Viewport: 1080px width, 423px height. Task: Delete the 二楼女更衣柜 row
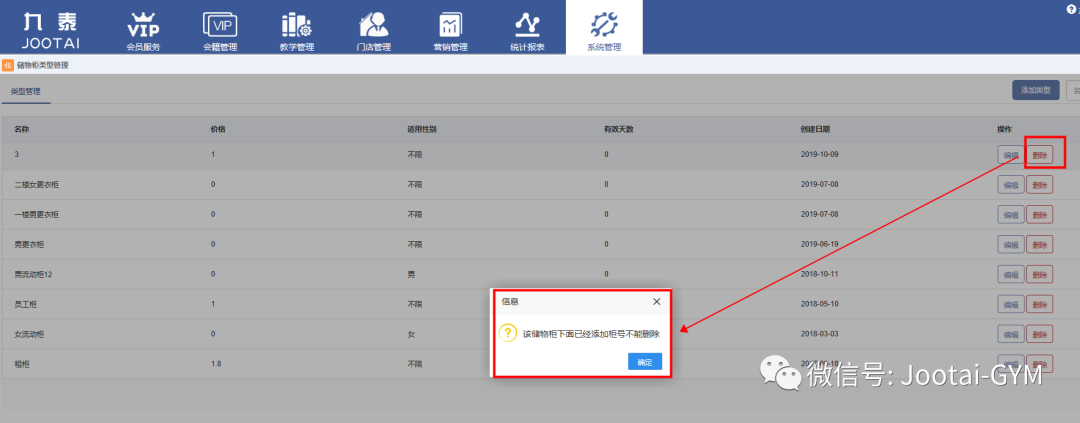(1039, 185)
